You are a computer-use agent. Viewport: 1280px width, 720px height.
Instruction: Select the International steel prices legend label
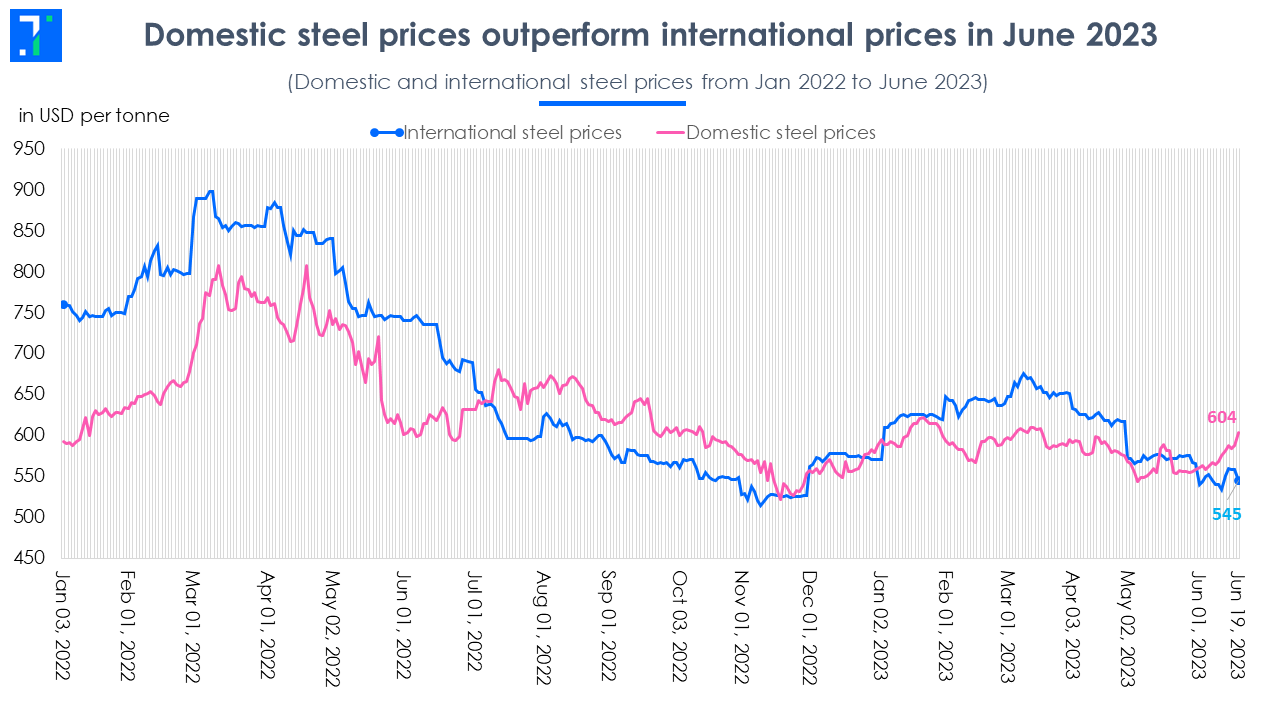[513, 132]
